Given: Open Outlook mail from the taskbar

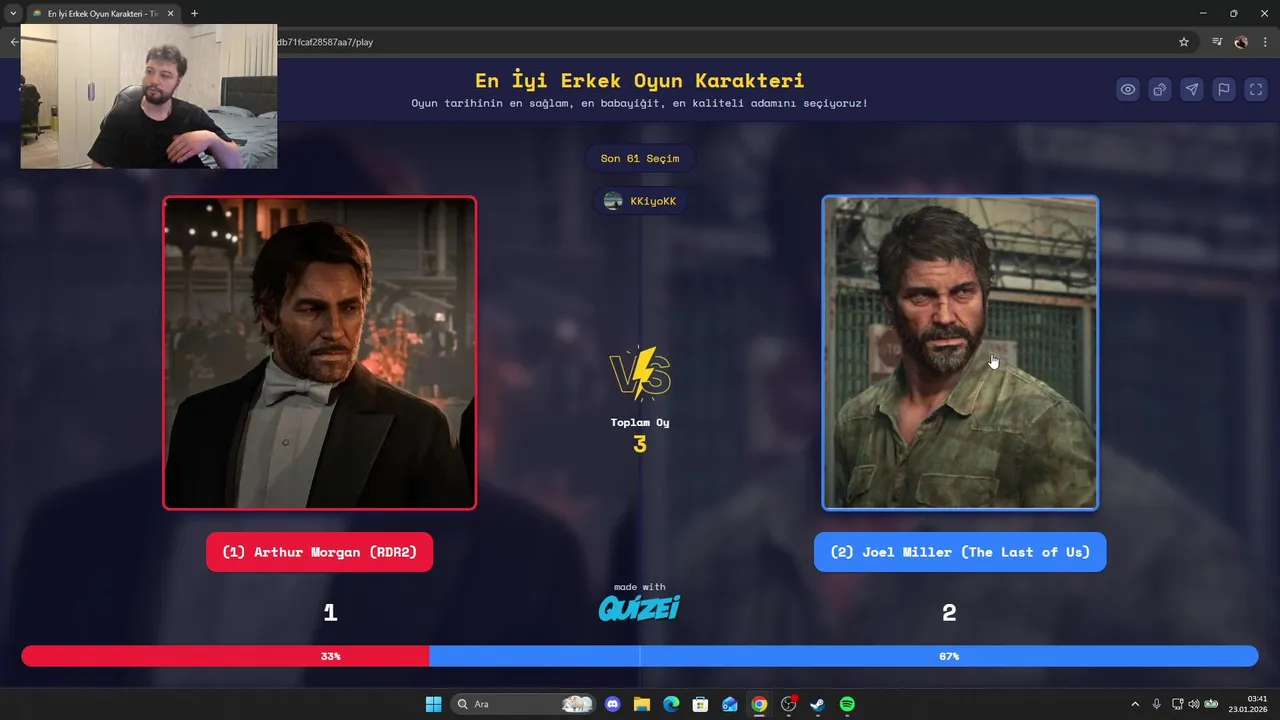Looking at the screenshot, I should pyautogui.click(x=730, y=704).
